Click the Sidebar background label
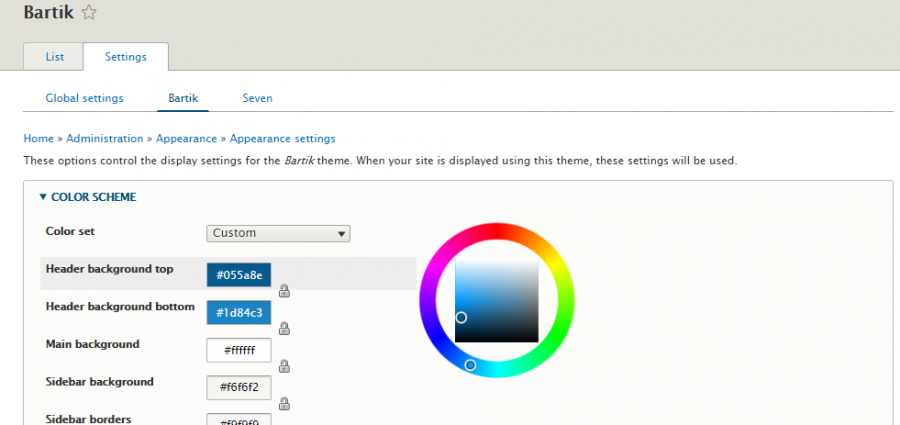 [100, 381]
